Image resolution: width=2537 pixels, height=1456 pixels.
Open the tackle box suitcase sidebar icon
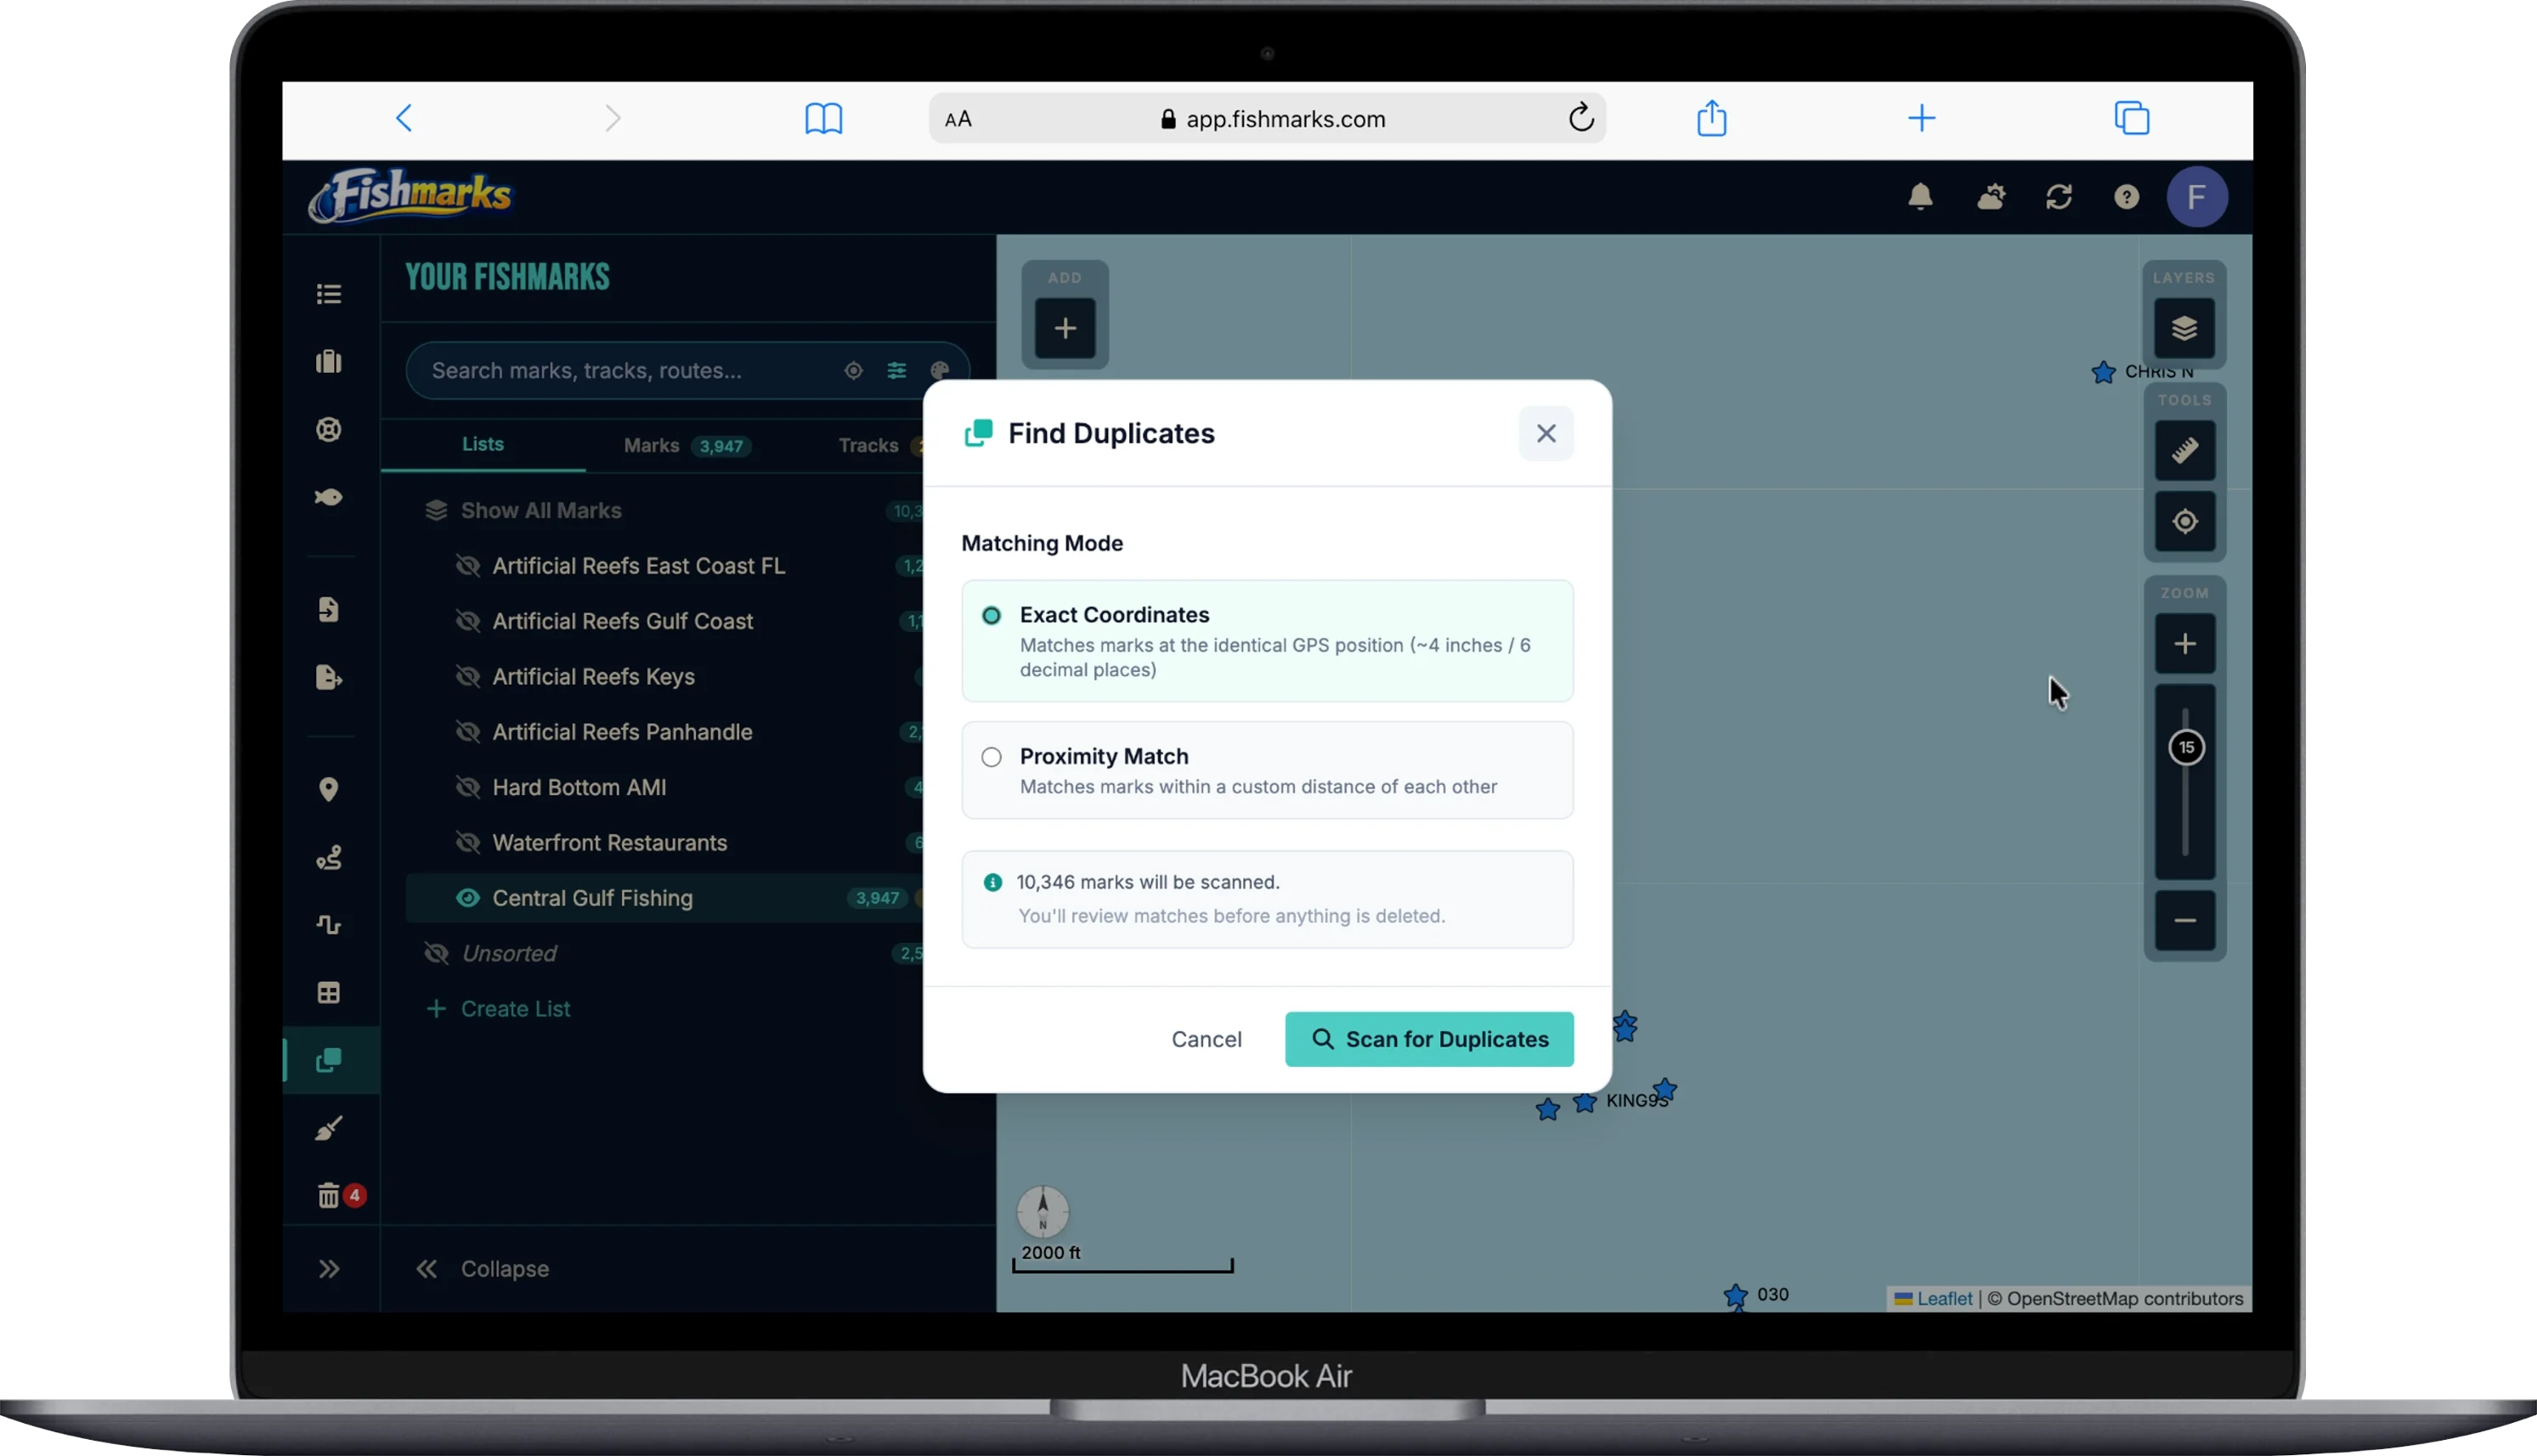(x=329, y=361)
